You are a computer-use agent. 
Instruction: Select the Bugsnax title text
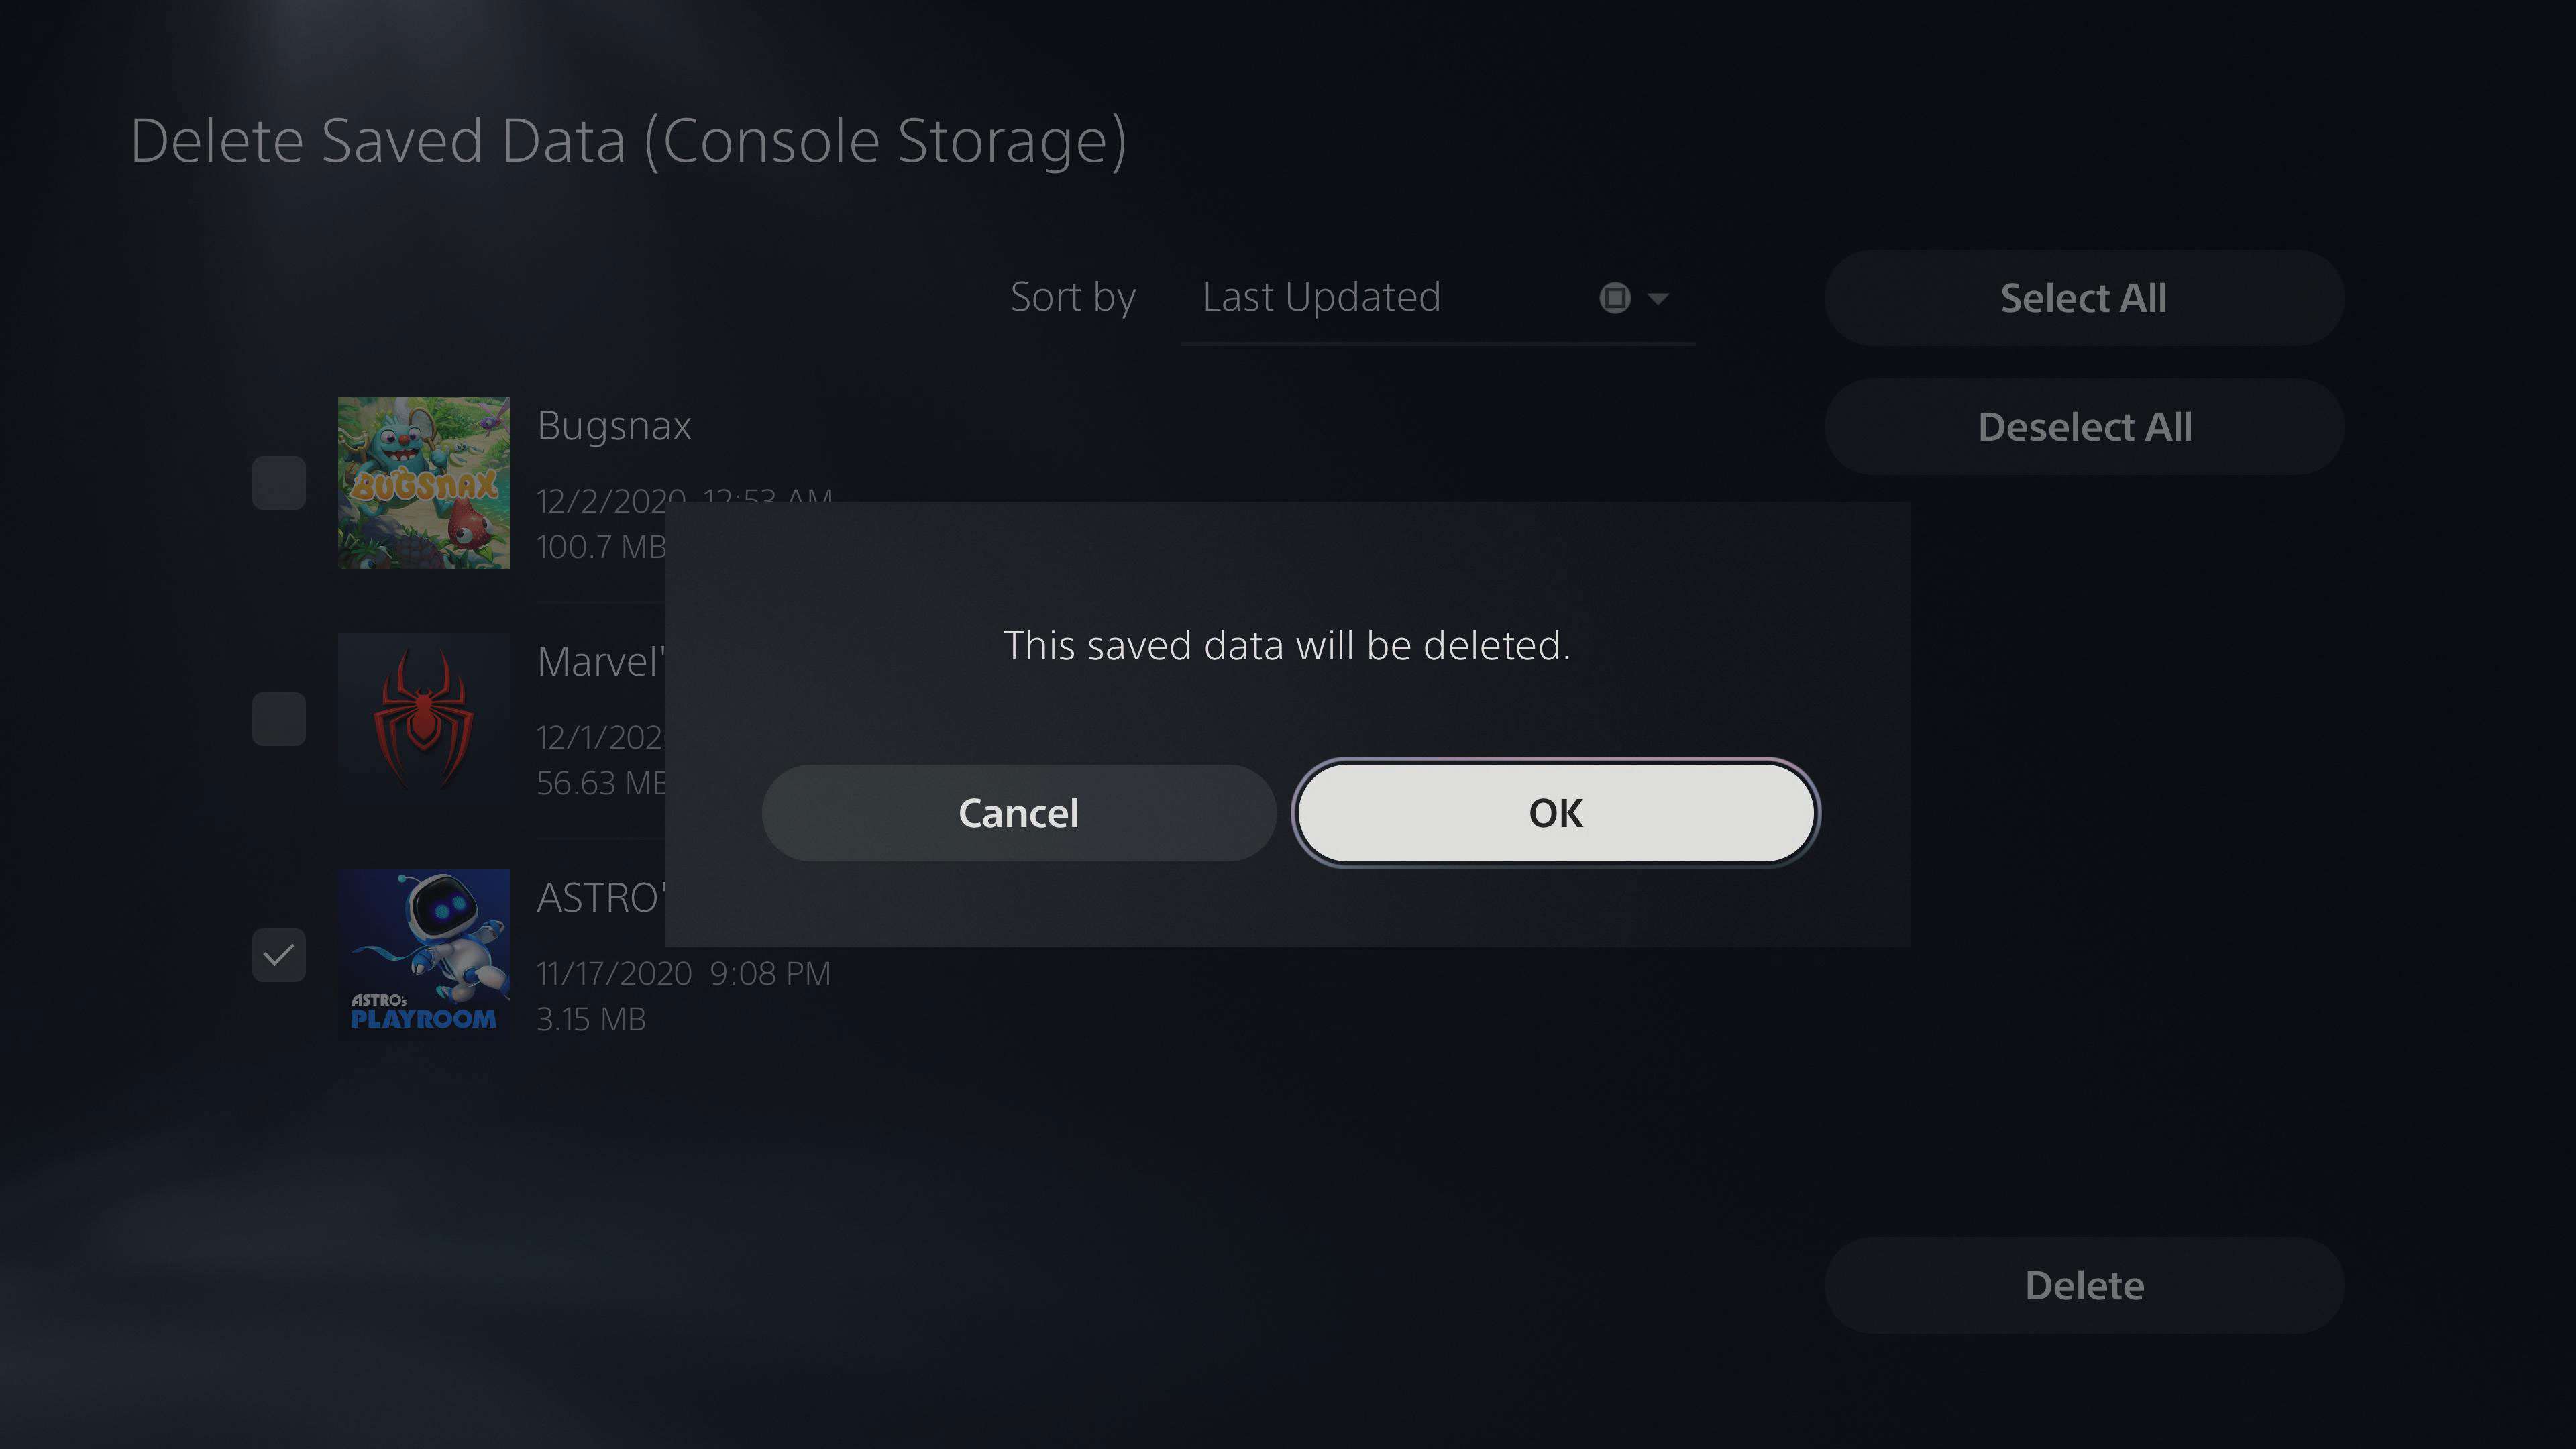click(614, 426)
